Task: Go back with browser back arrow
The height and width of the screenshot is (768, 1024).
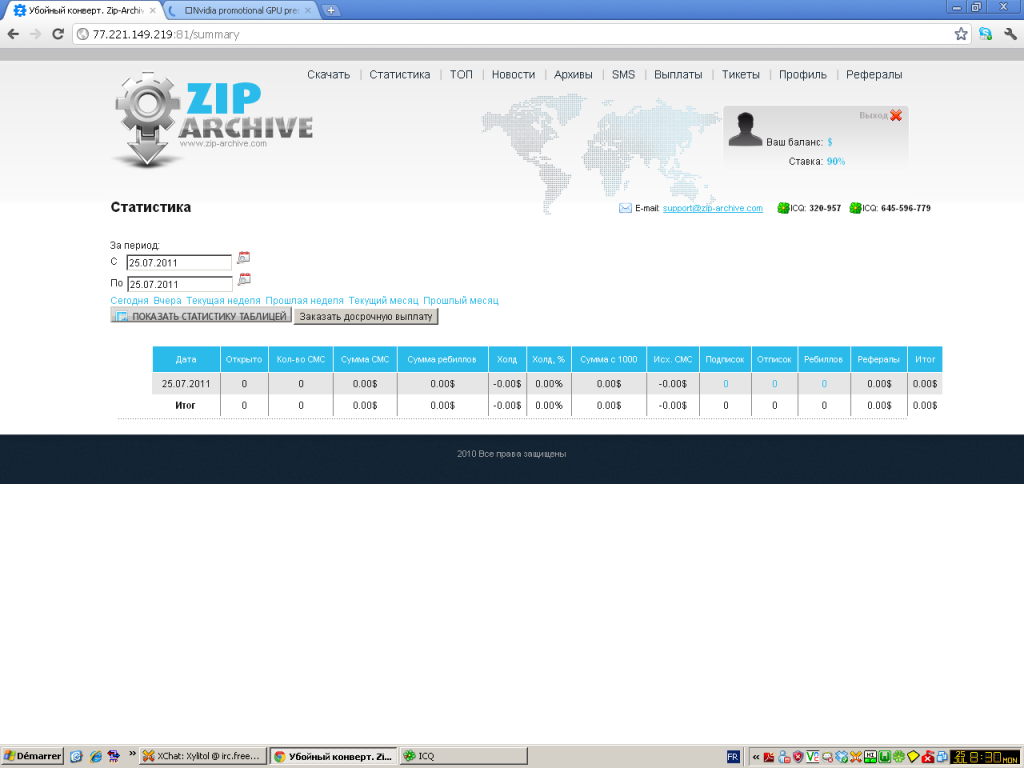Action: click(x=13, y=34)
